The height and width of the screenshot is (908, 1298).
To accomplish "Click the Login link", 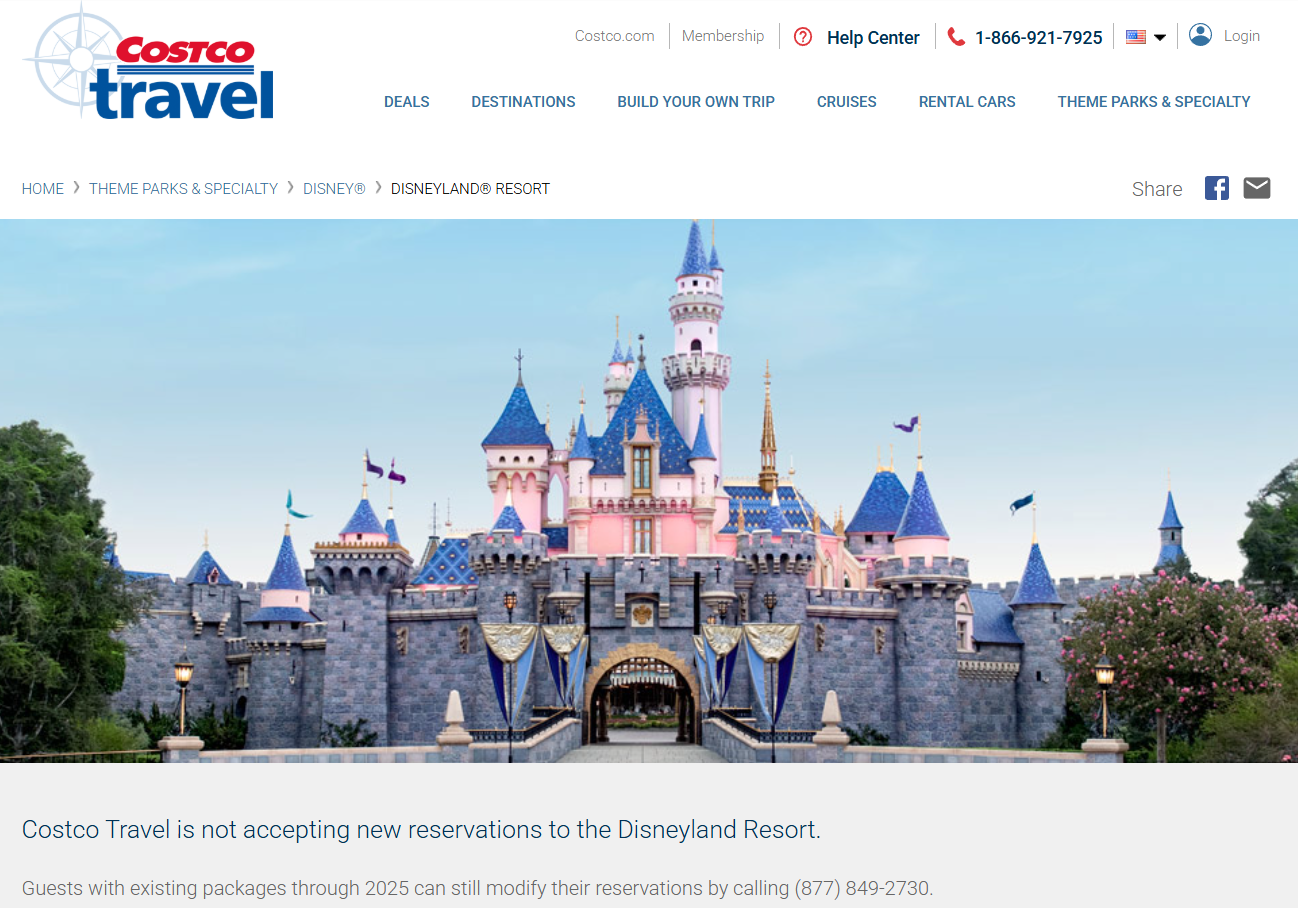I will pos(1241,36).
